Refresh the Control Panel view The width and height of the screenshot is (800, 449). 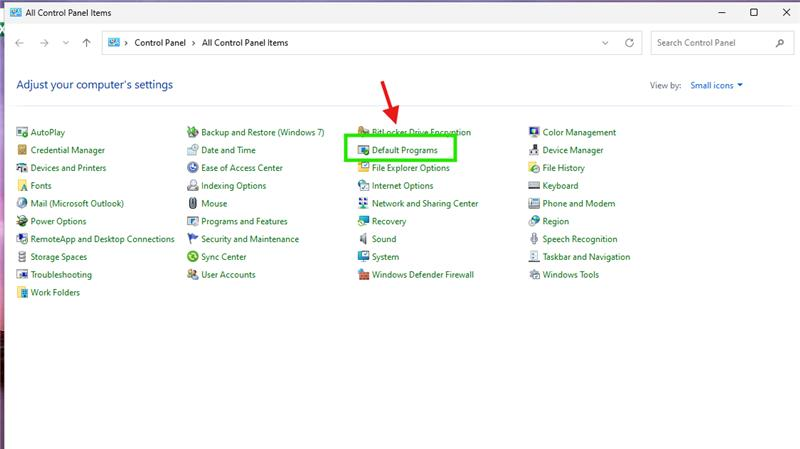point(630,43)
